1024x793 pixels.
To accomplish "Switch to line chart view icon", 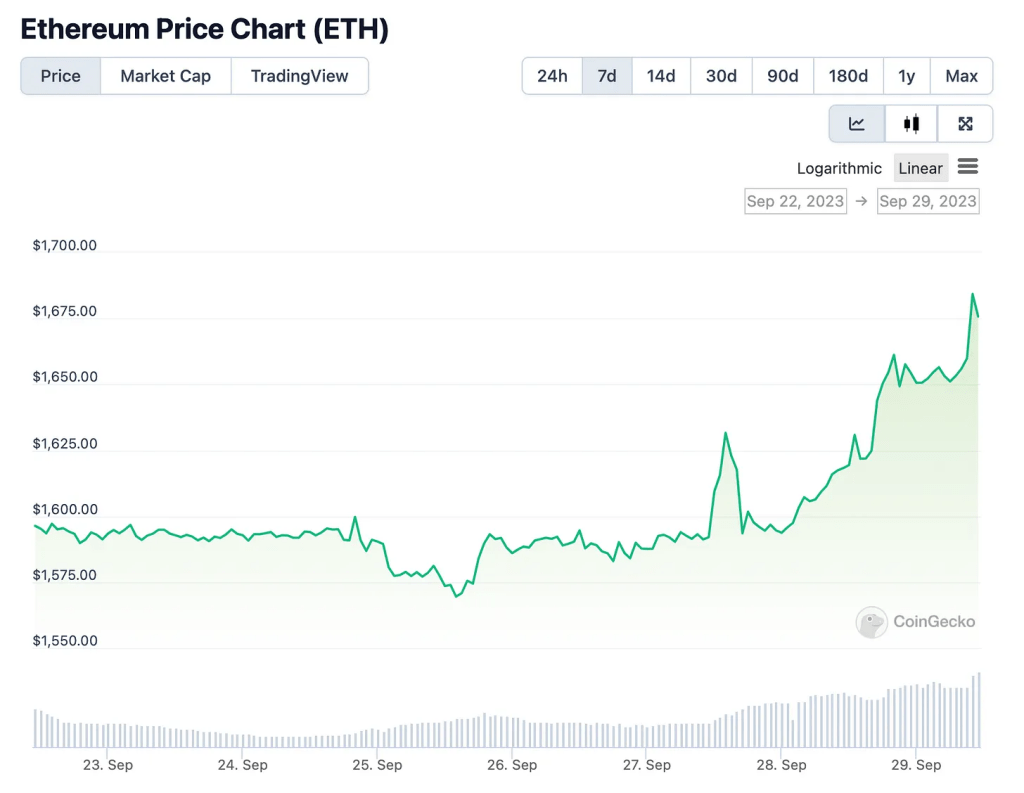I will click(x=857, y=124).
